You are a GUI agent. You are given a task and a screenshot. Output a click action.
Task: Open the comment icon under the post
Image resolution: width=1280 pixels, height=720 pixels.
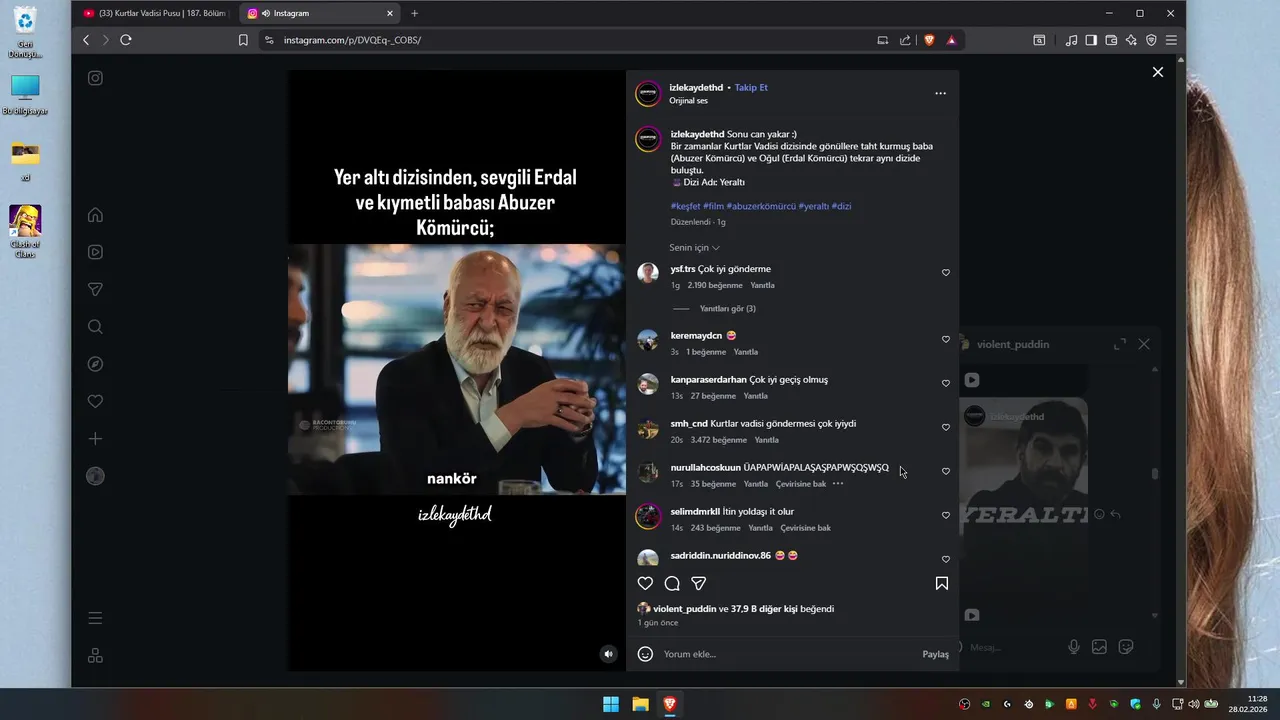click(672, 583)
